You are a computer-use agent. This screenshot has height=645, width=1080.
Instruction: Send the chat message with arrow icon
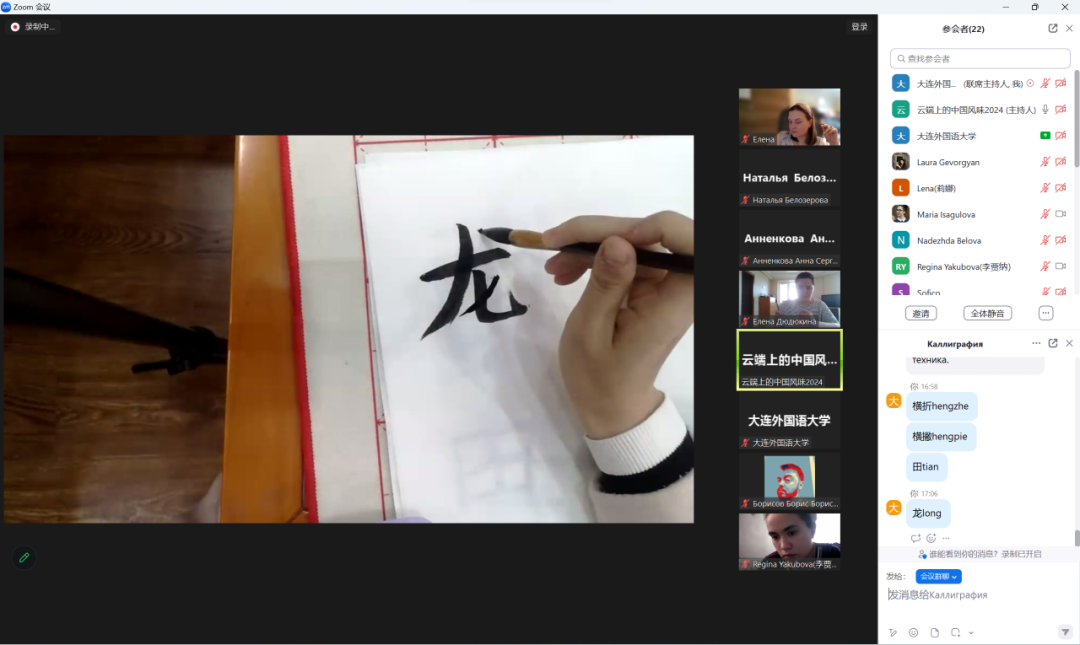pos(1065,632)
